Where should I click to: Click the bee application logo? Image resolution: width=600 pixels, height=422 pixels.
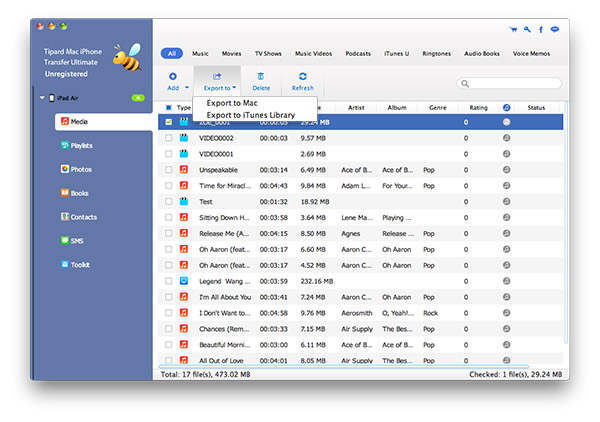(127, 57)
